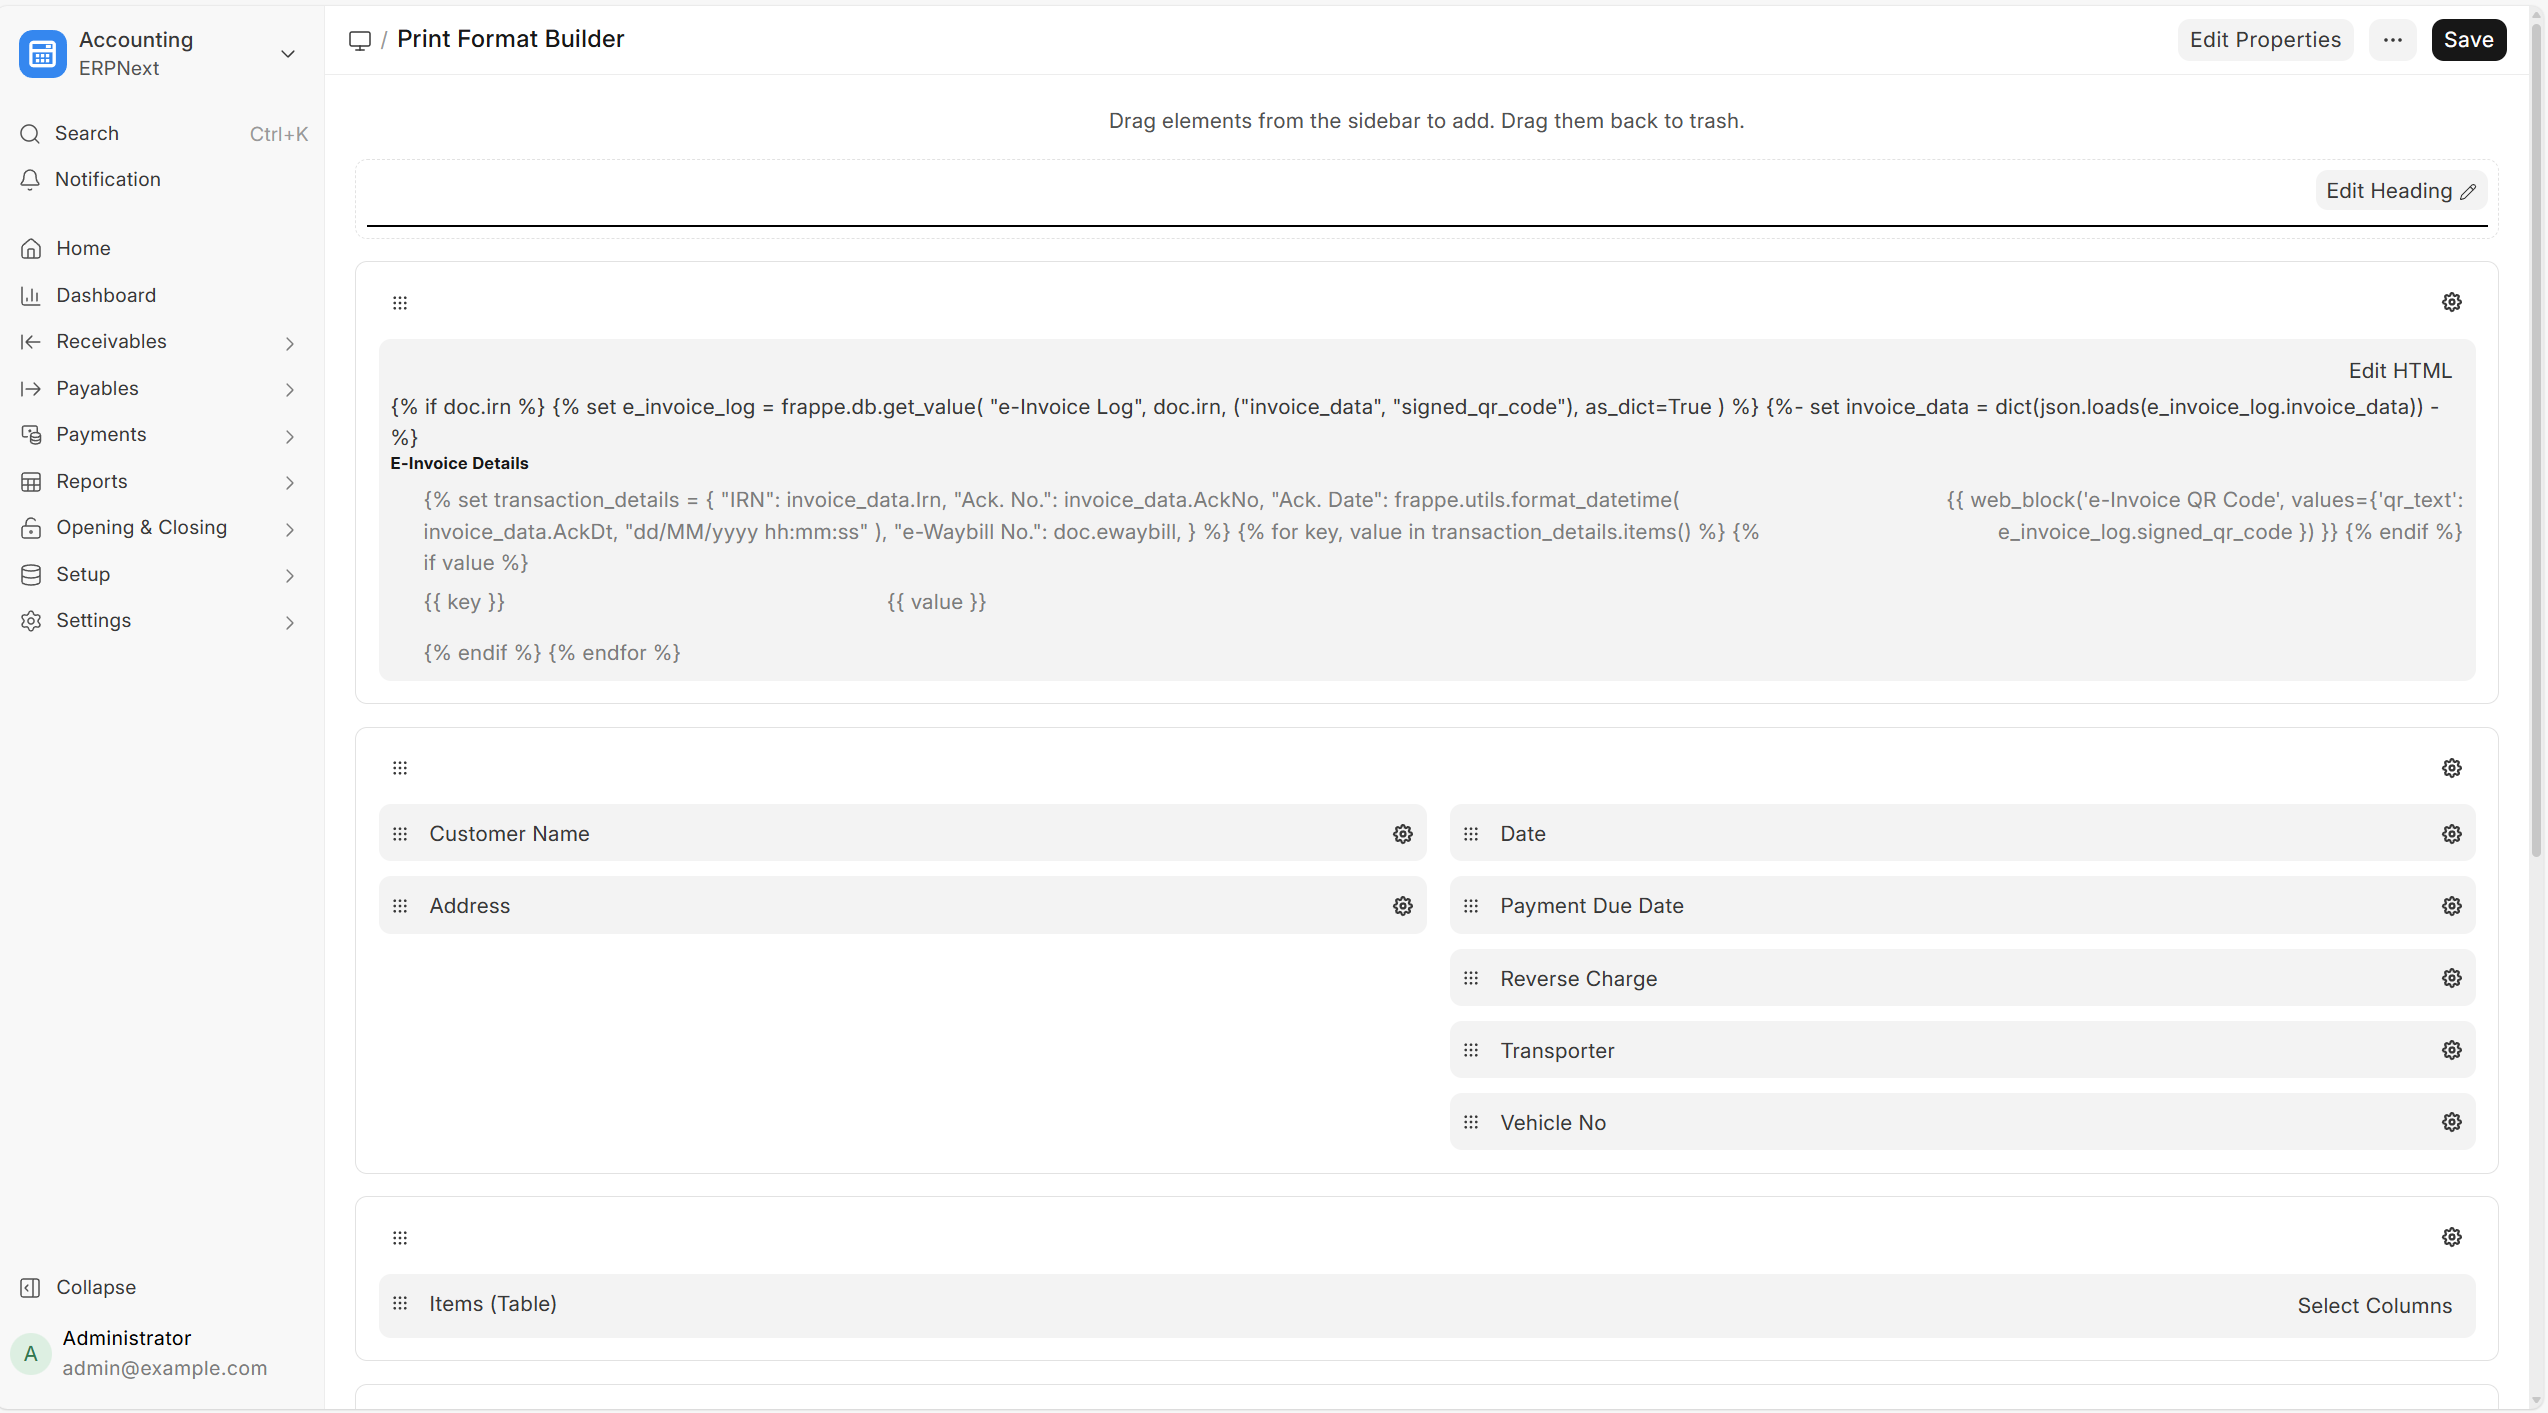
Task: Click the Notification bell icon
Action: click(x=30, y=179)
